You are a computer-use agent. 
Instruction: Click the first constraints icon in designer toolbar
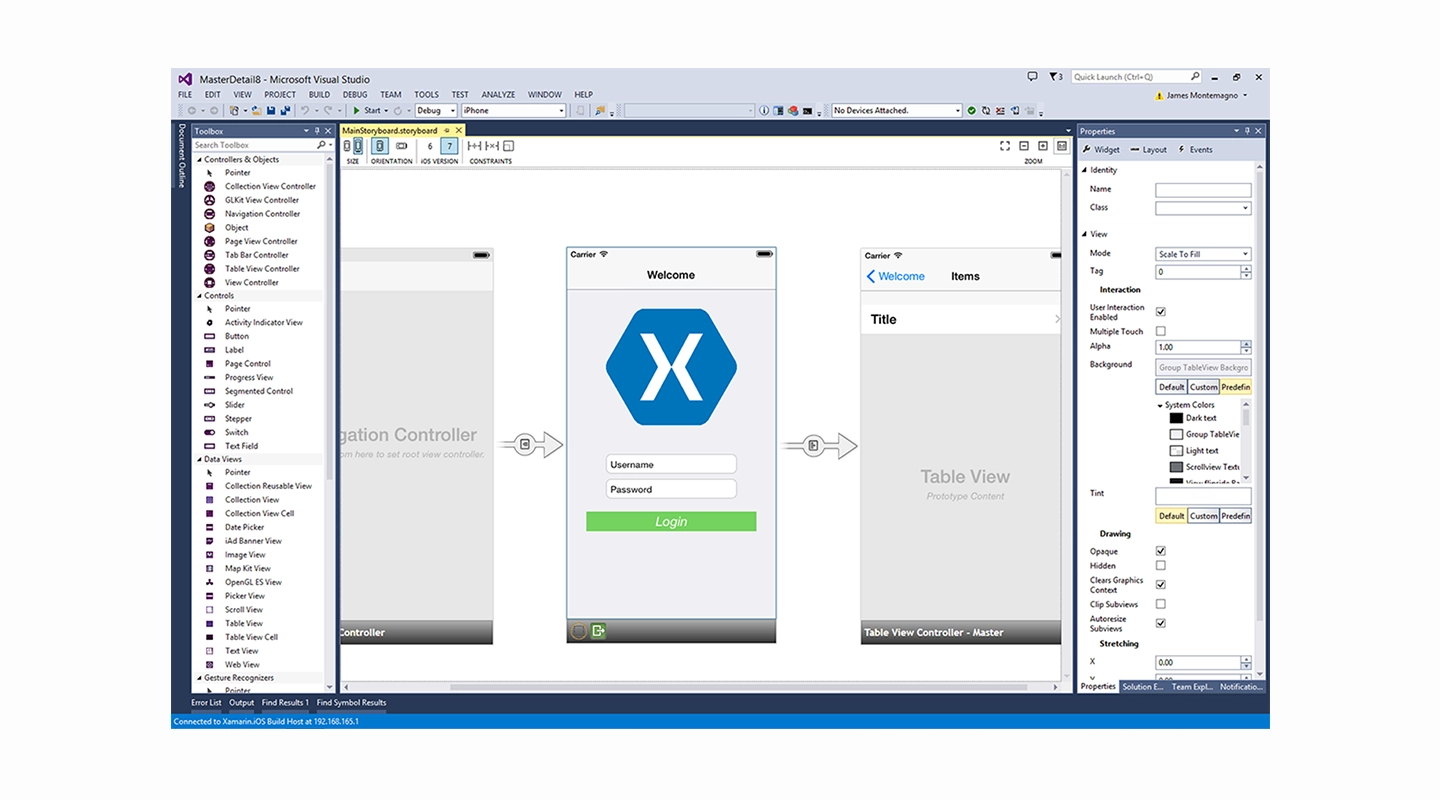tap(474, 146)
